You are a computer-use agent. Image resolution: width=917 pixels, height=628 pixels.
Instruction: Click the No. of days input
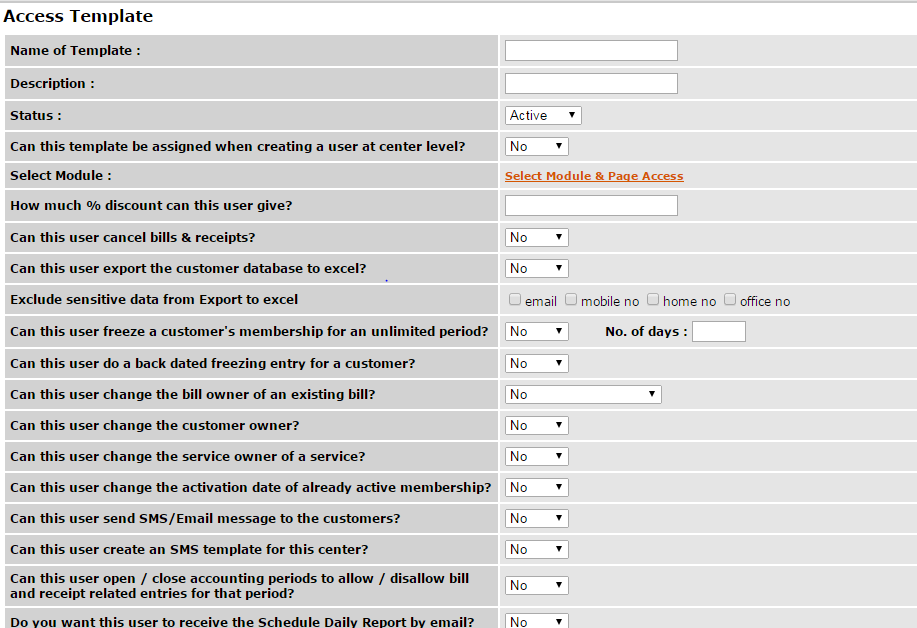click(719, 332)
